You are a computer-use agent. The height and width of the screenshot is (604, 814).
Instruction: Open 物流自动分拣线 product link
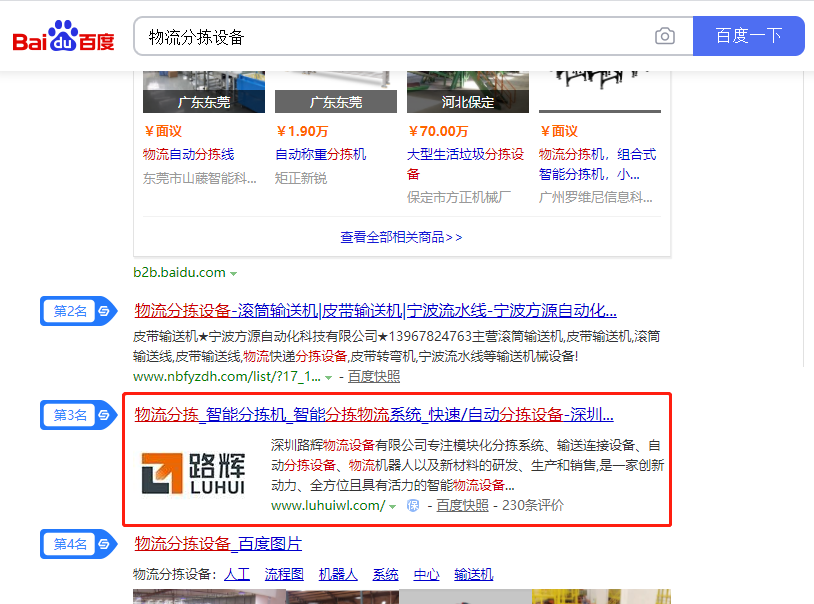click(x=188, y=154)
